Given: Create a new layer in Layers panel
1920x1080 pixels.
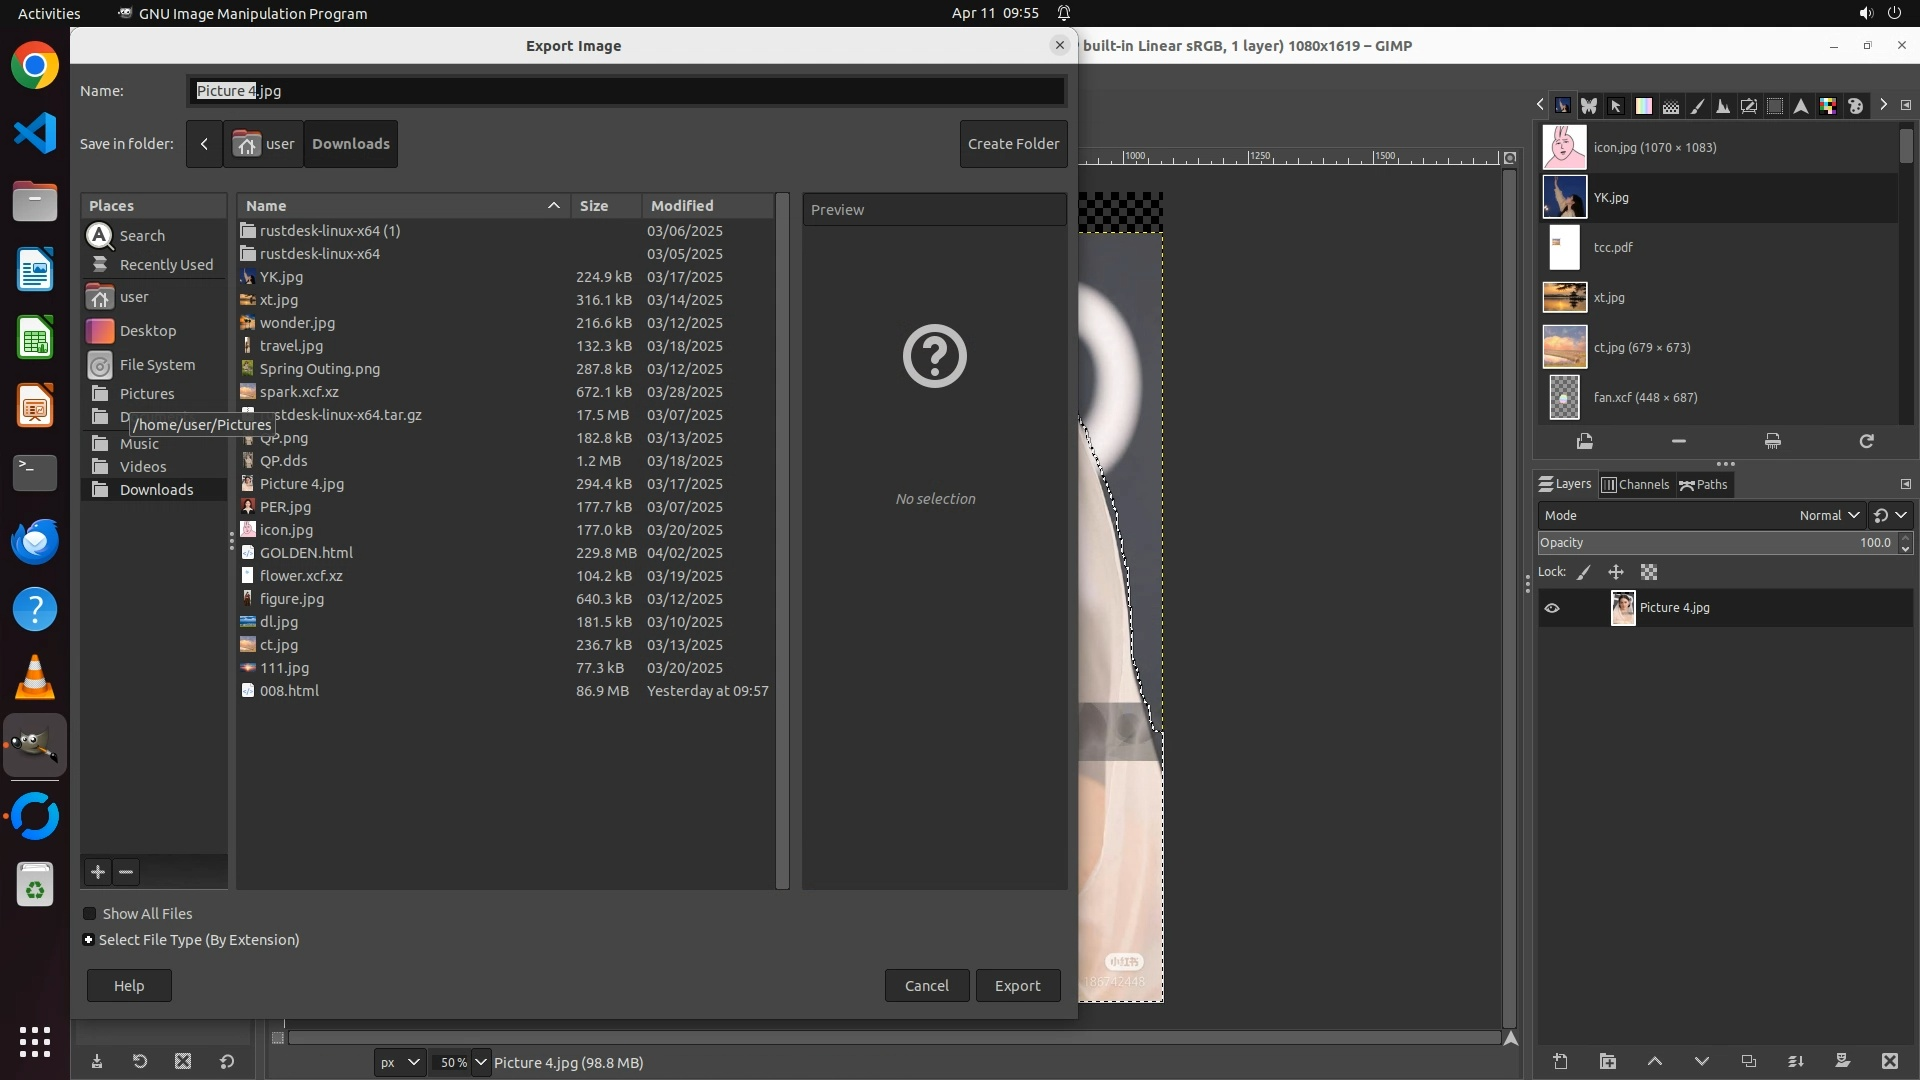Looking at the screenshot, I should pyautogui.click(x=1560, y=1062).
